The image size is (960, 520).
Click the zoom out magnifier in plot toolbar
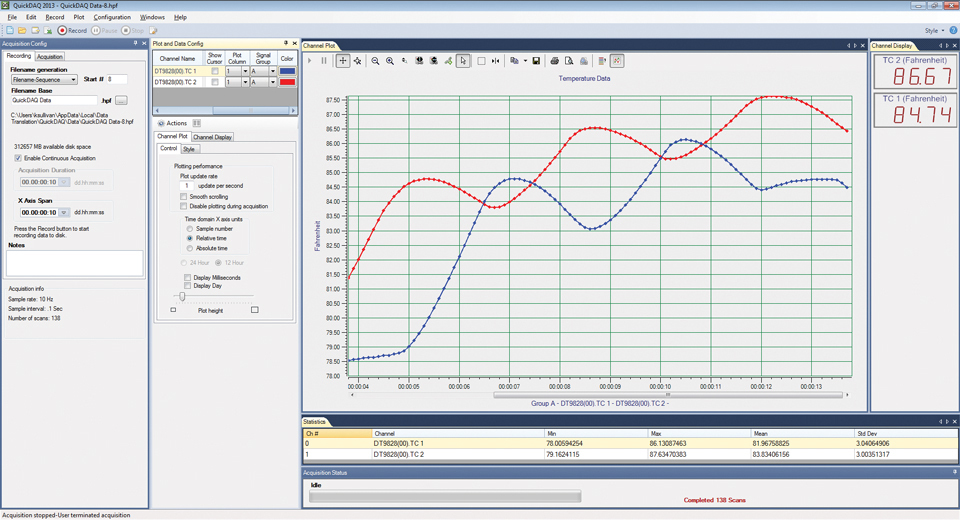tap(376, 61)
